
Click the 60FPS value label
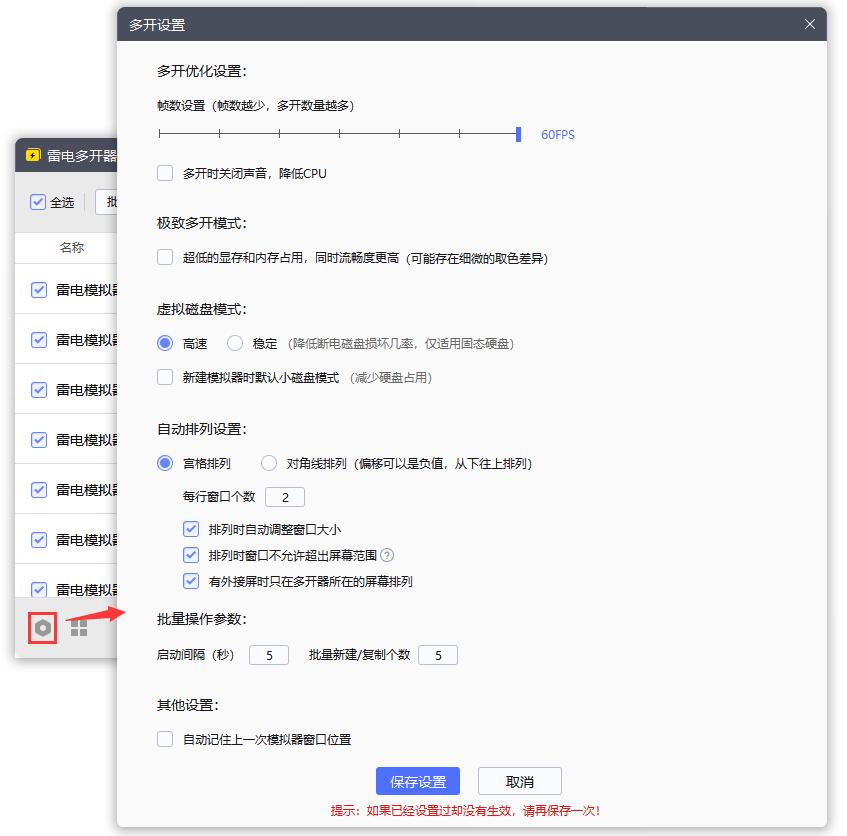(x=557, y=134)
